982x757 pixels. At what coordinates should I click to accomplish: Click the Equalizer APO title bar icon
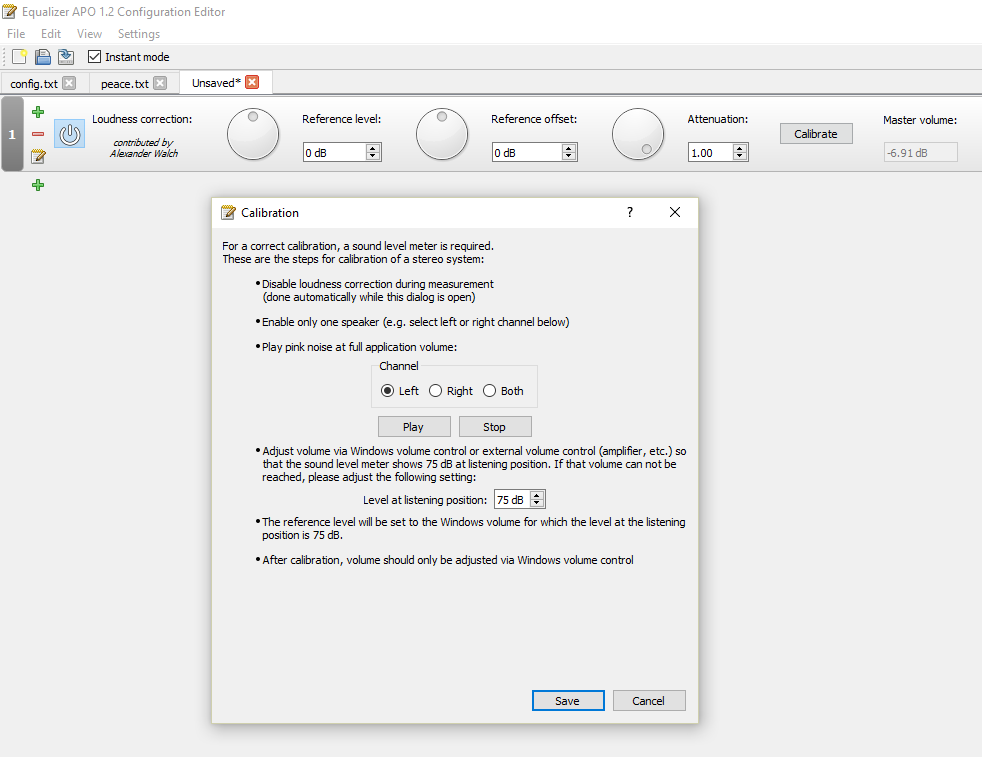point(9,11)
